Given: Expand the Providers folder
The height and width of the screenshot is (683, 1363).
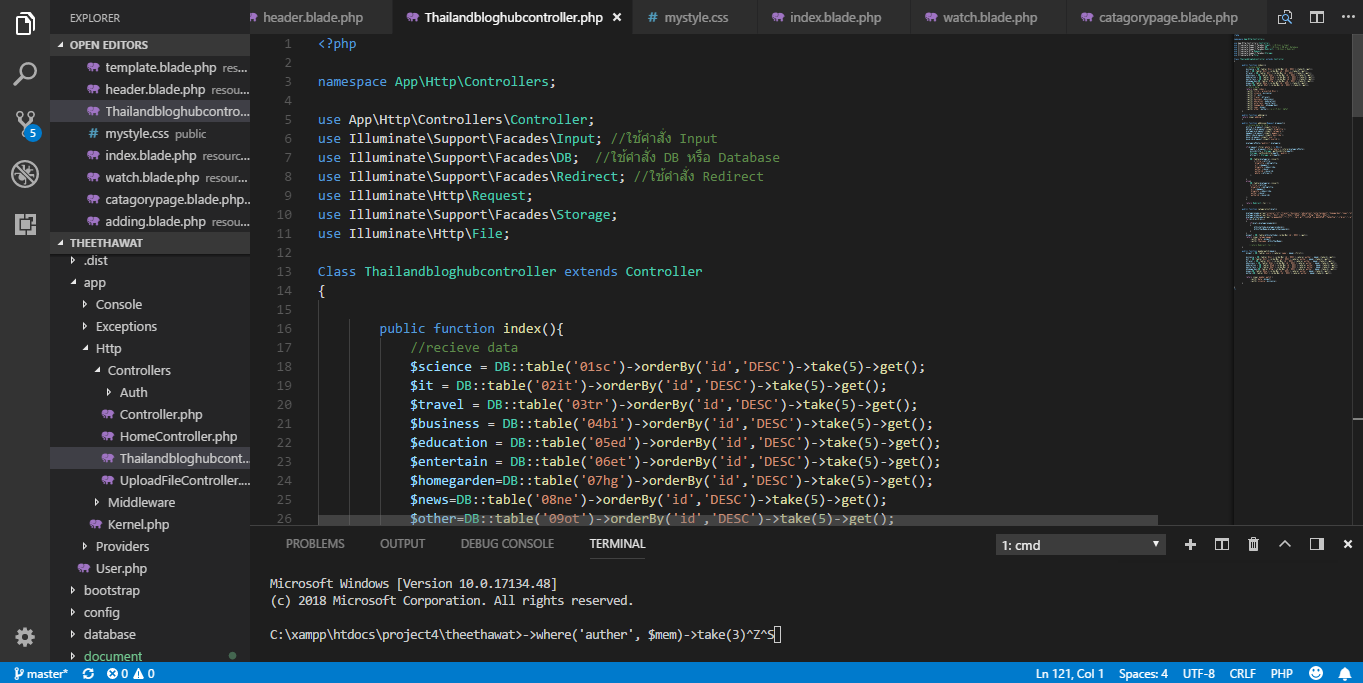Looking at the screenshot, I should [x=150, y=546].
